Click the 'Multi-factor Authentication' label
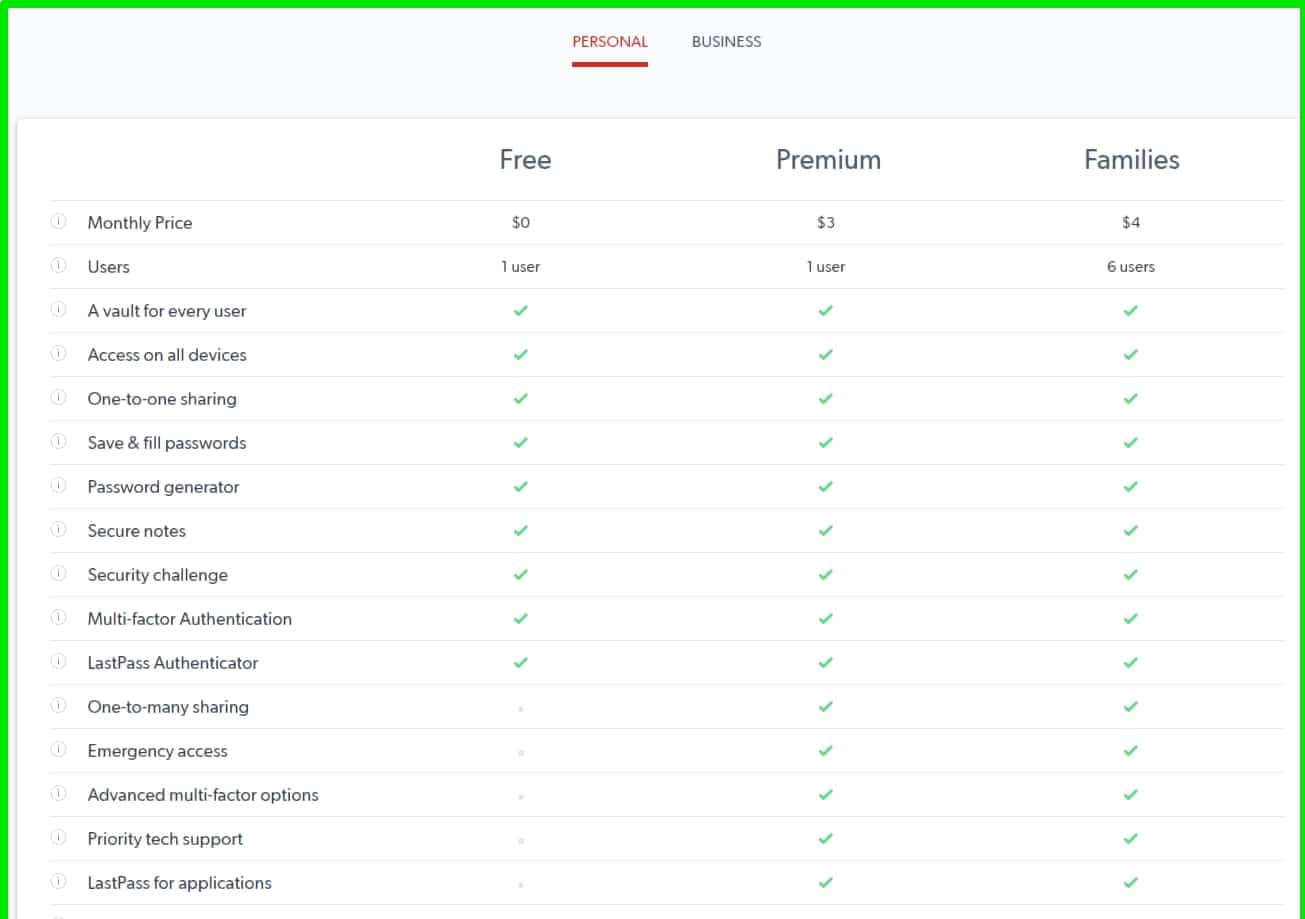 click(x=190, y=619)
